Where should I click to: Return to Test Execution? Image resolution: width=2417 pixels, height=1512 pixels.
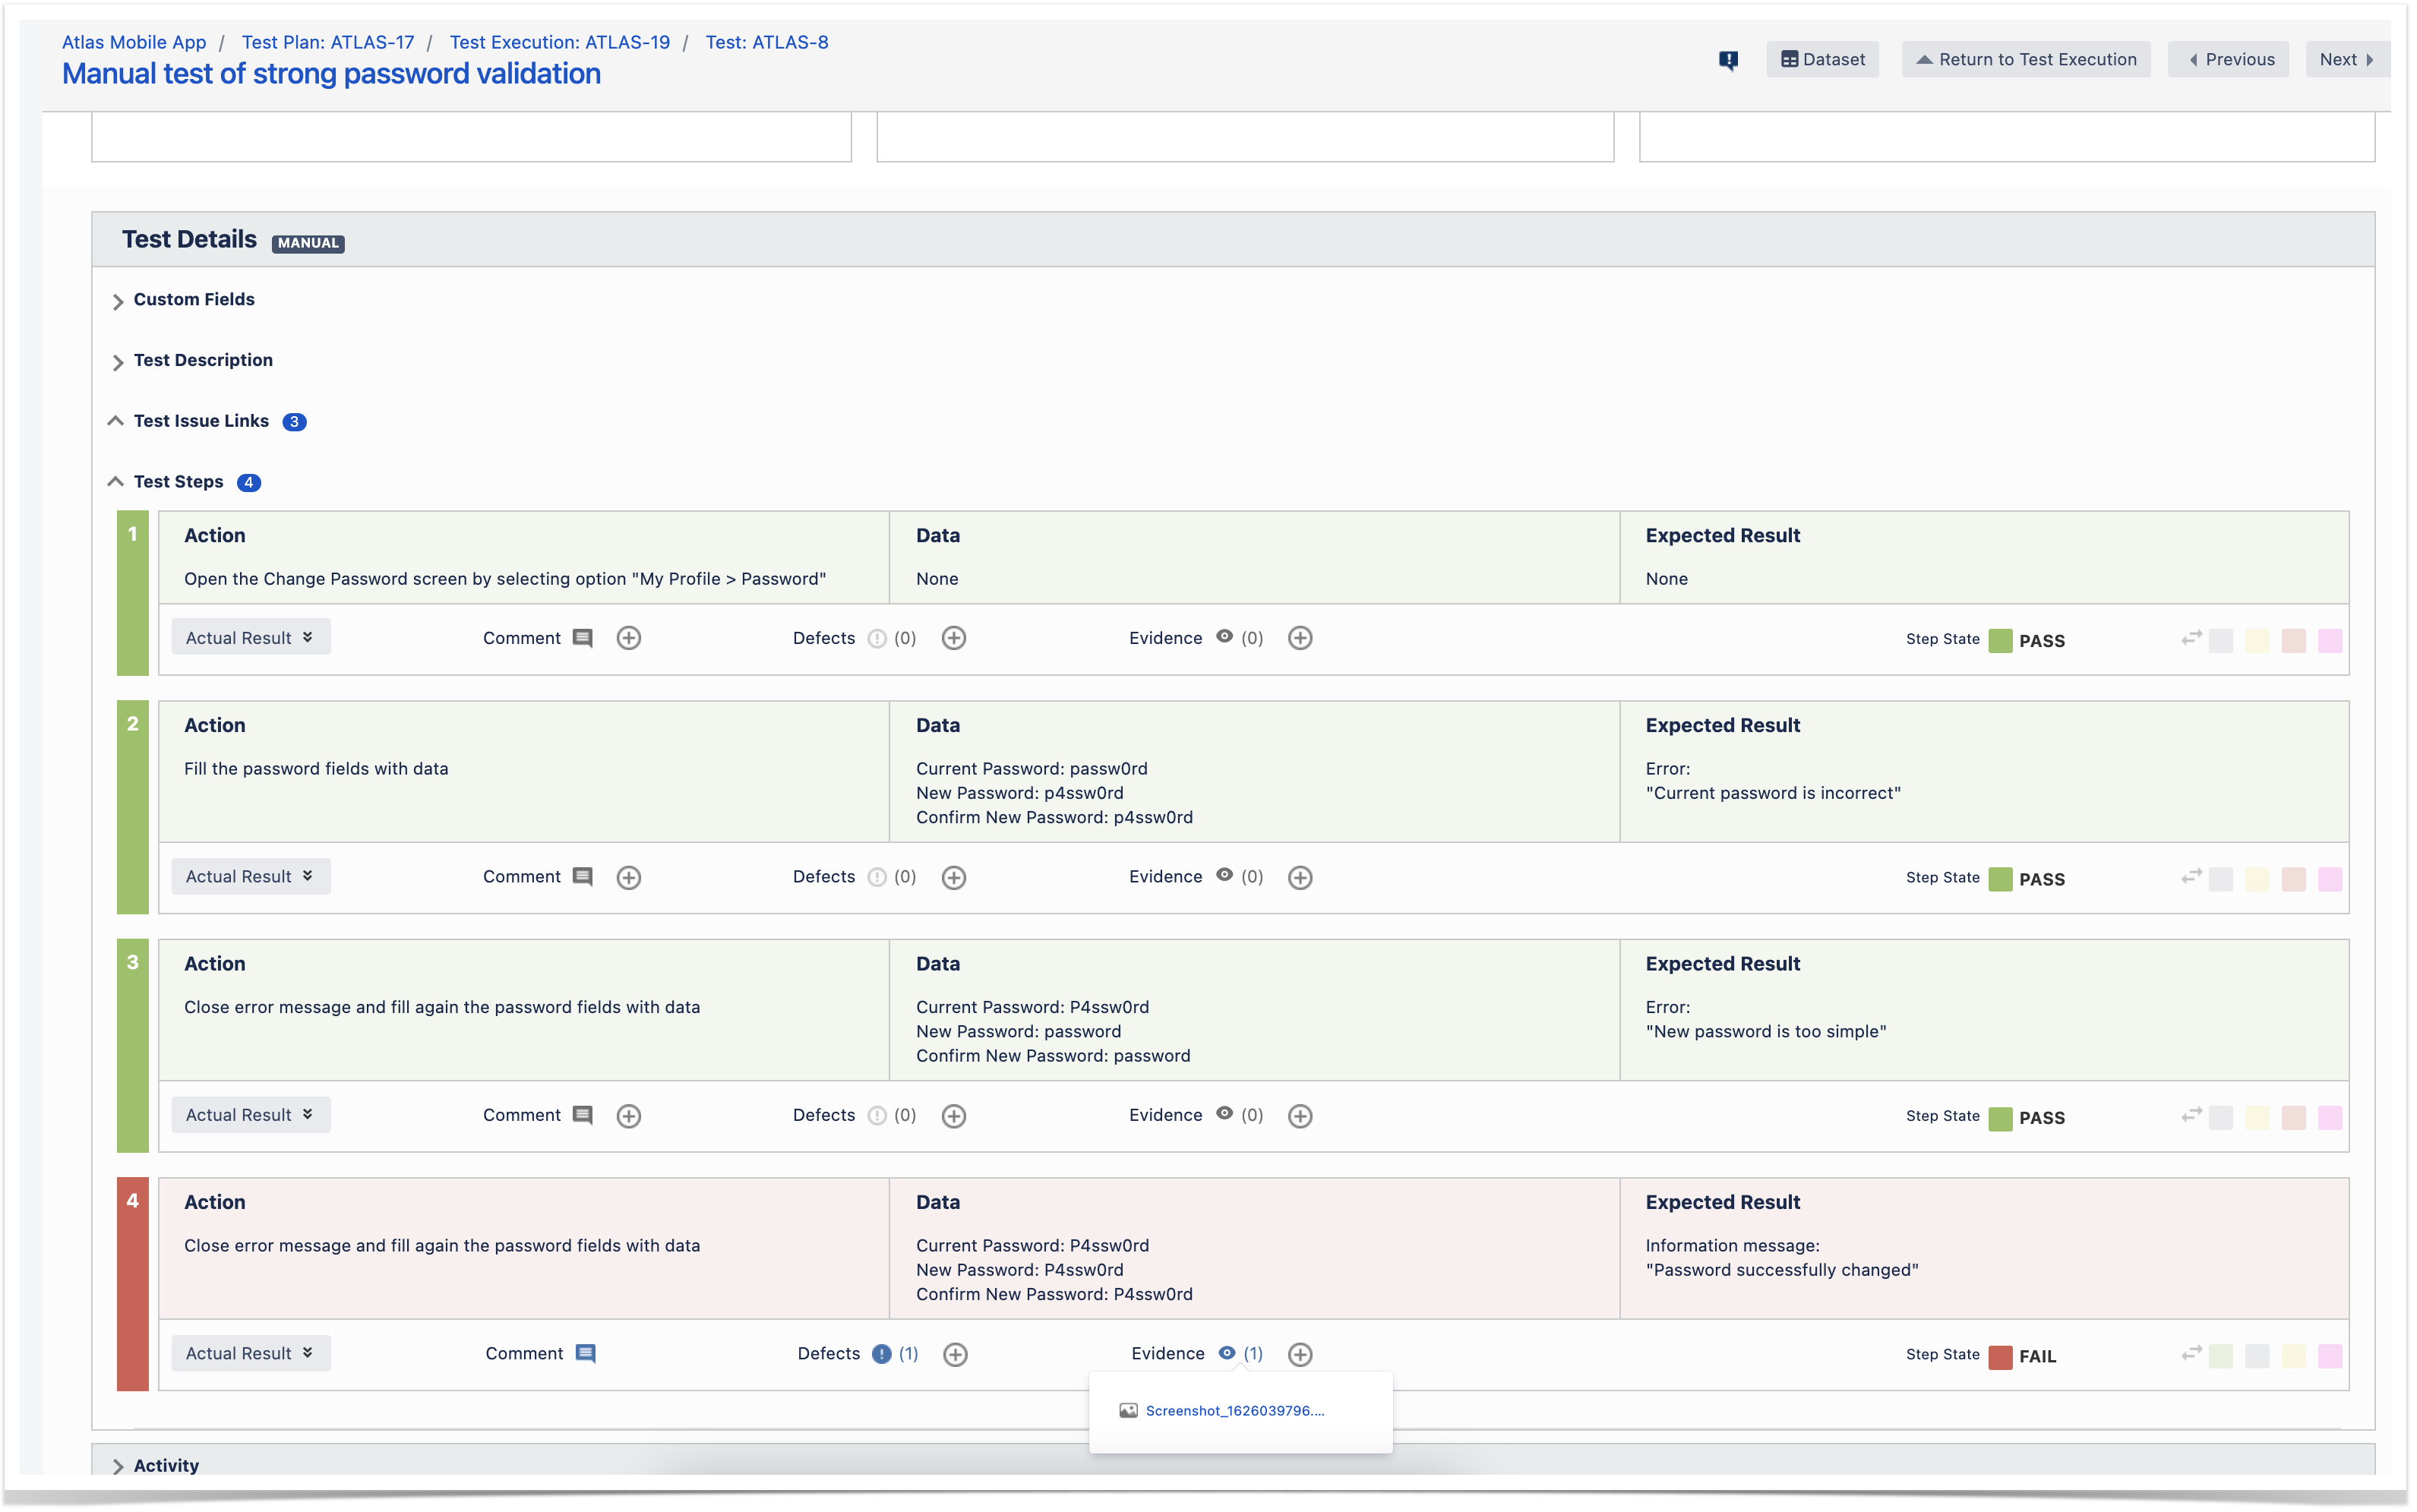click(x=2026, y=59)
